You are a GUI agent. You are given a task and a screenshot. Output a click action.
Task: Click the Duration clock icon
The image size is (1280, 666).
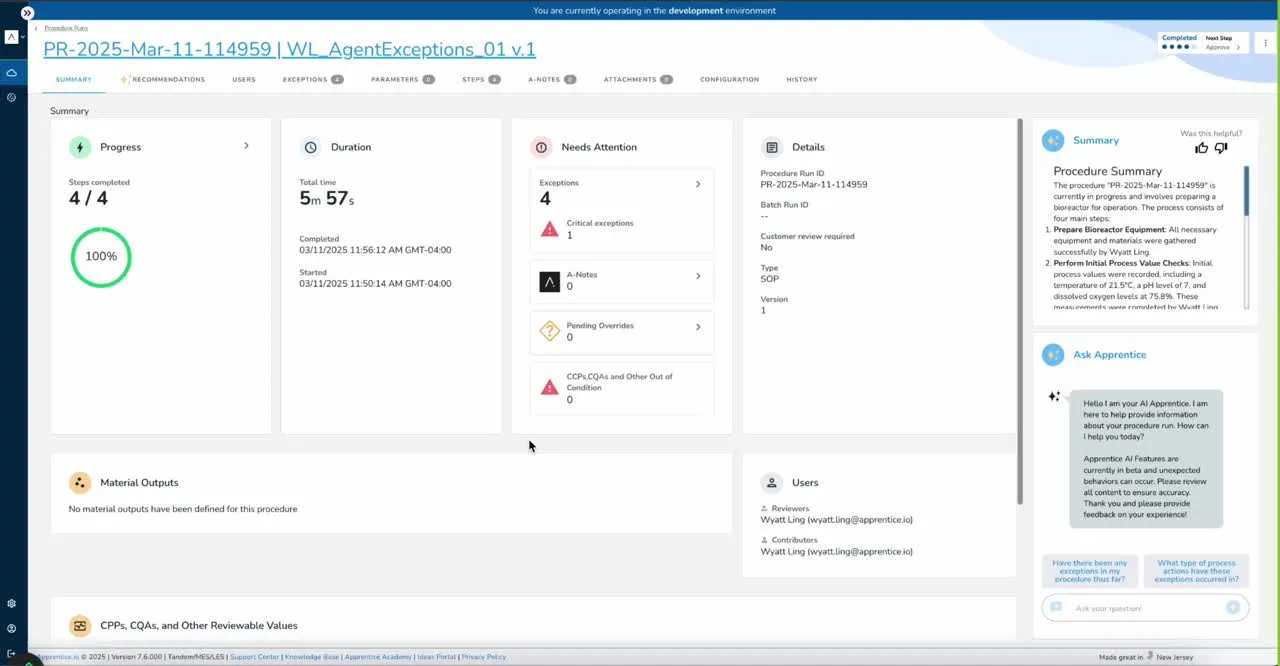tap(311, 147)
